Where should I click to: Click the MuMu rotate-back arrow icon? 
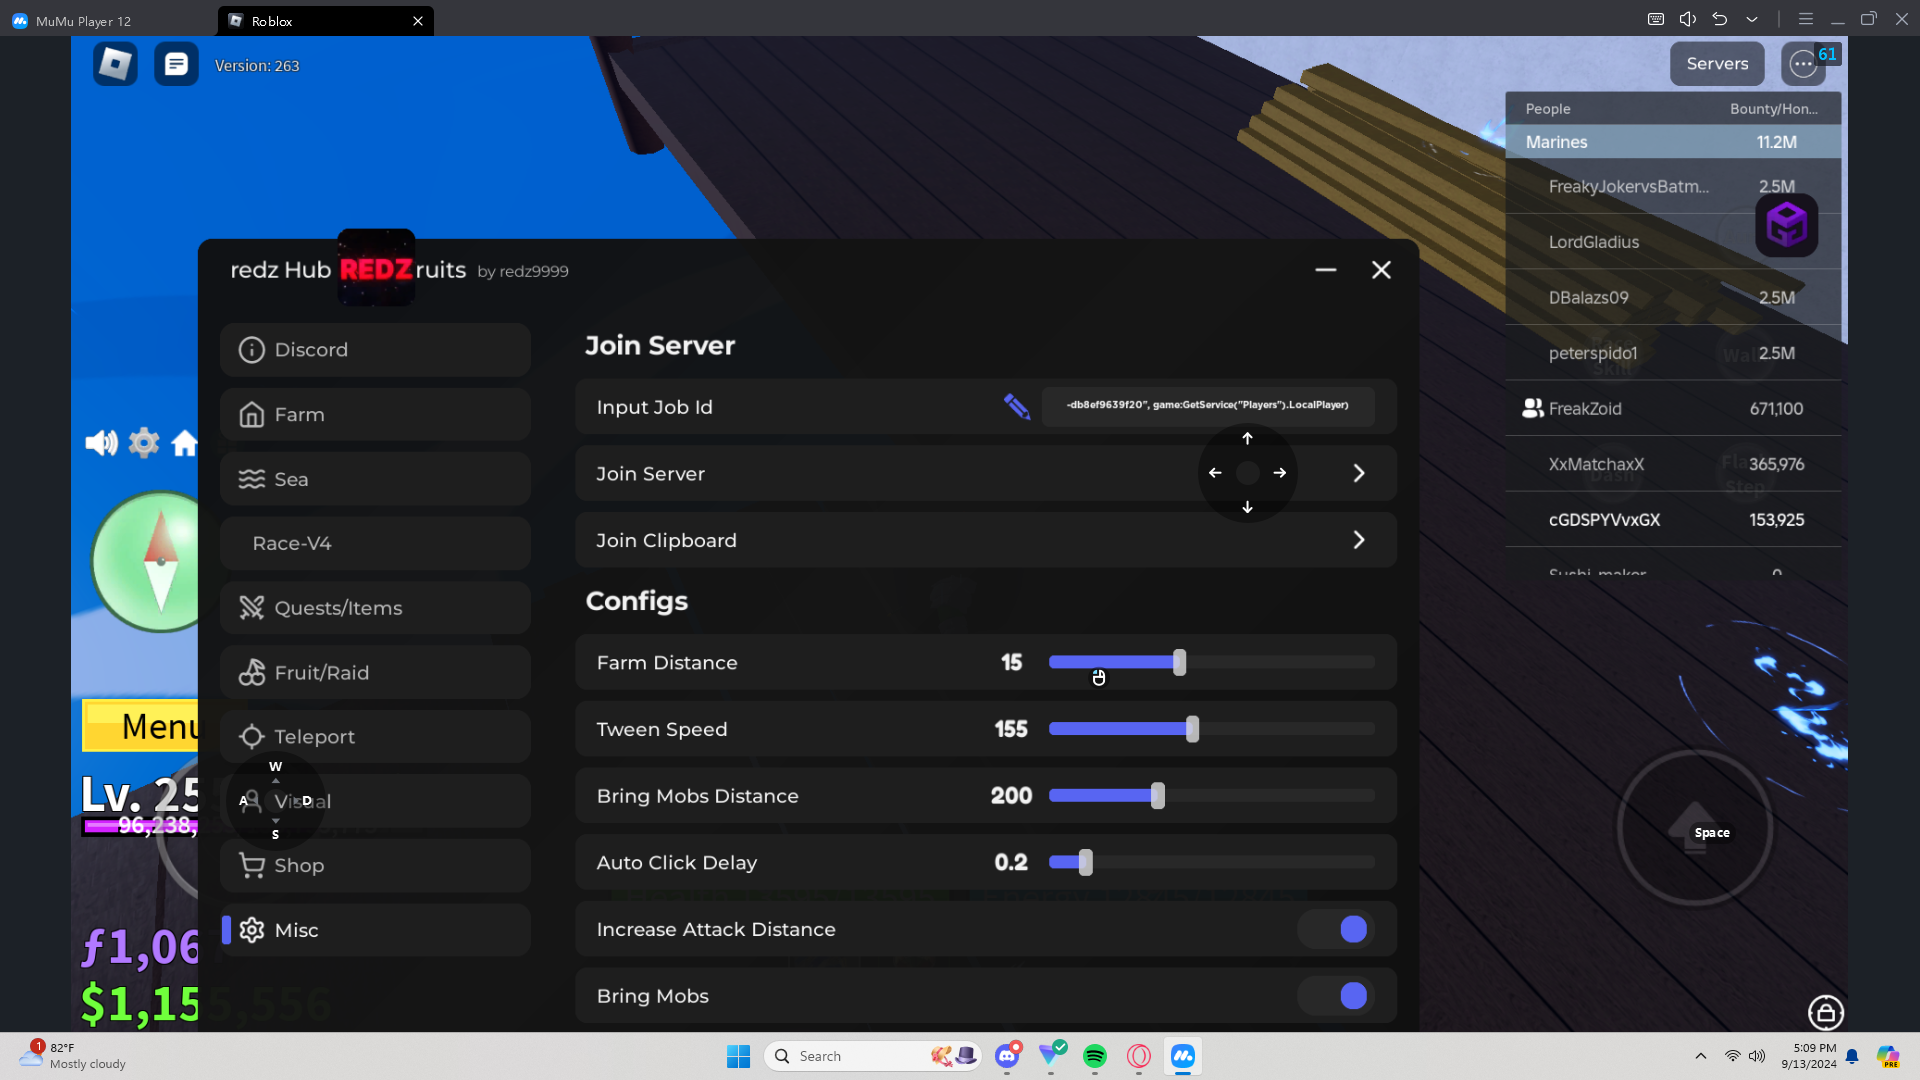click(1720, 19)
